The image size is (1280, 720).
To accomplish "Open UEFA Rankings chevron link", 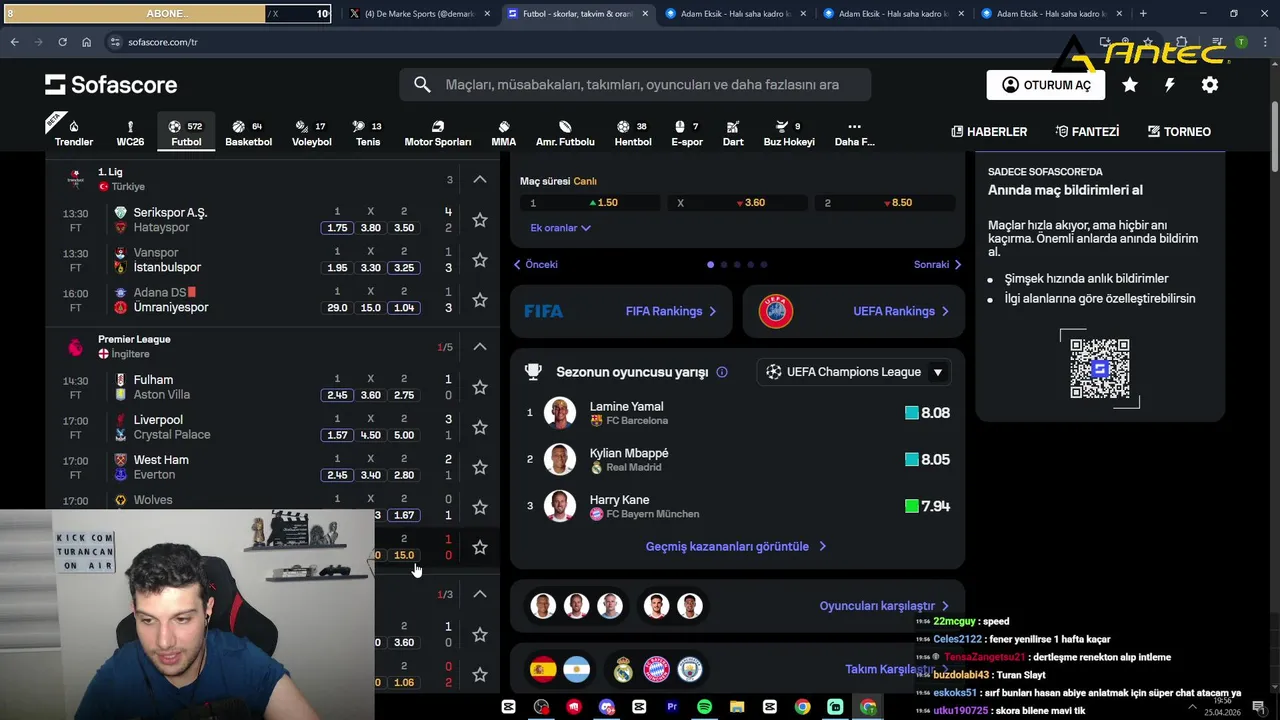I will point(900,311).
